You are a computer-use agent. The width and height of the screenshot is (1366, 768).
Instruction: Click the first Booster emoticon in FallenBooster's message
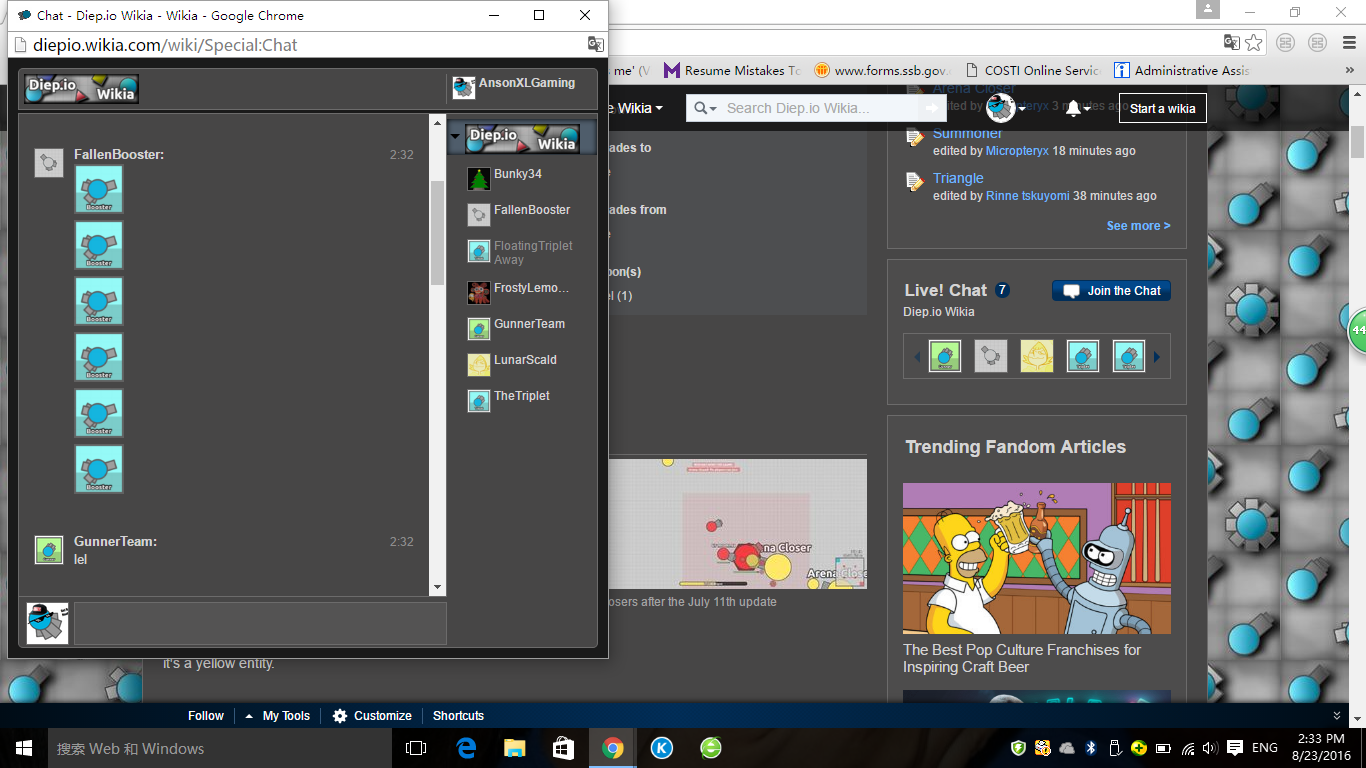99,190
